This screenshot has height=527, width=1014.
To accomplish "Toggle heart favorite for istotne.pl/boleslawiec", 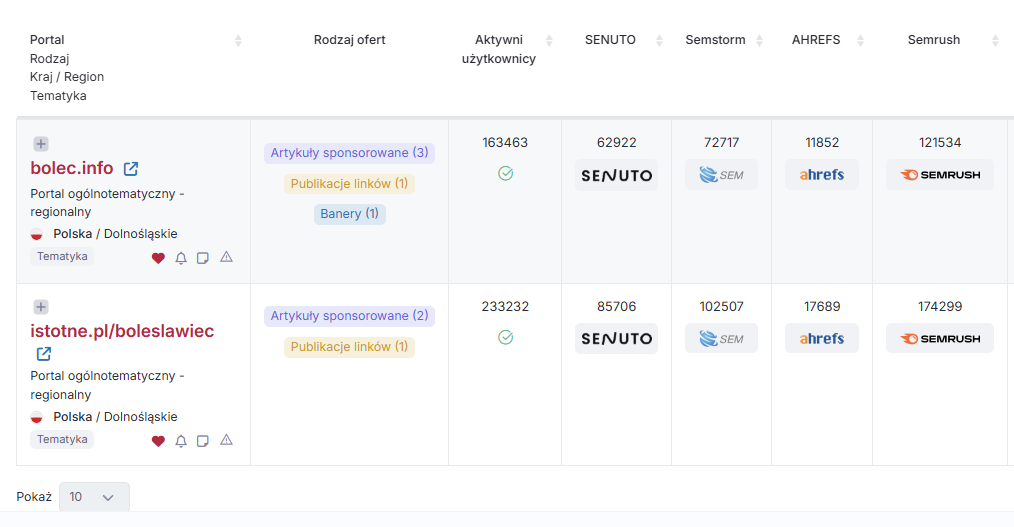I will (x=158, y=441).
